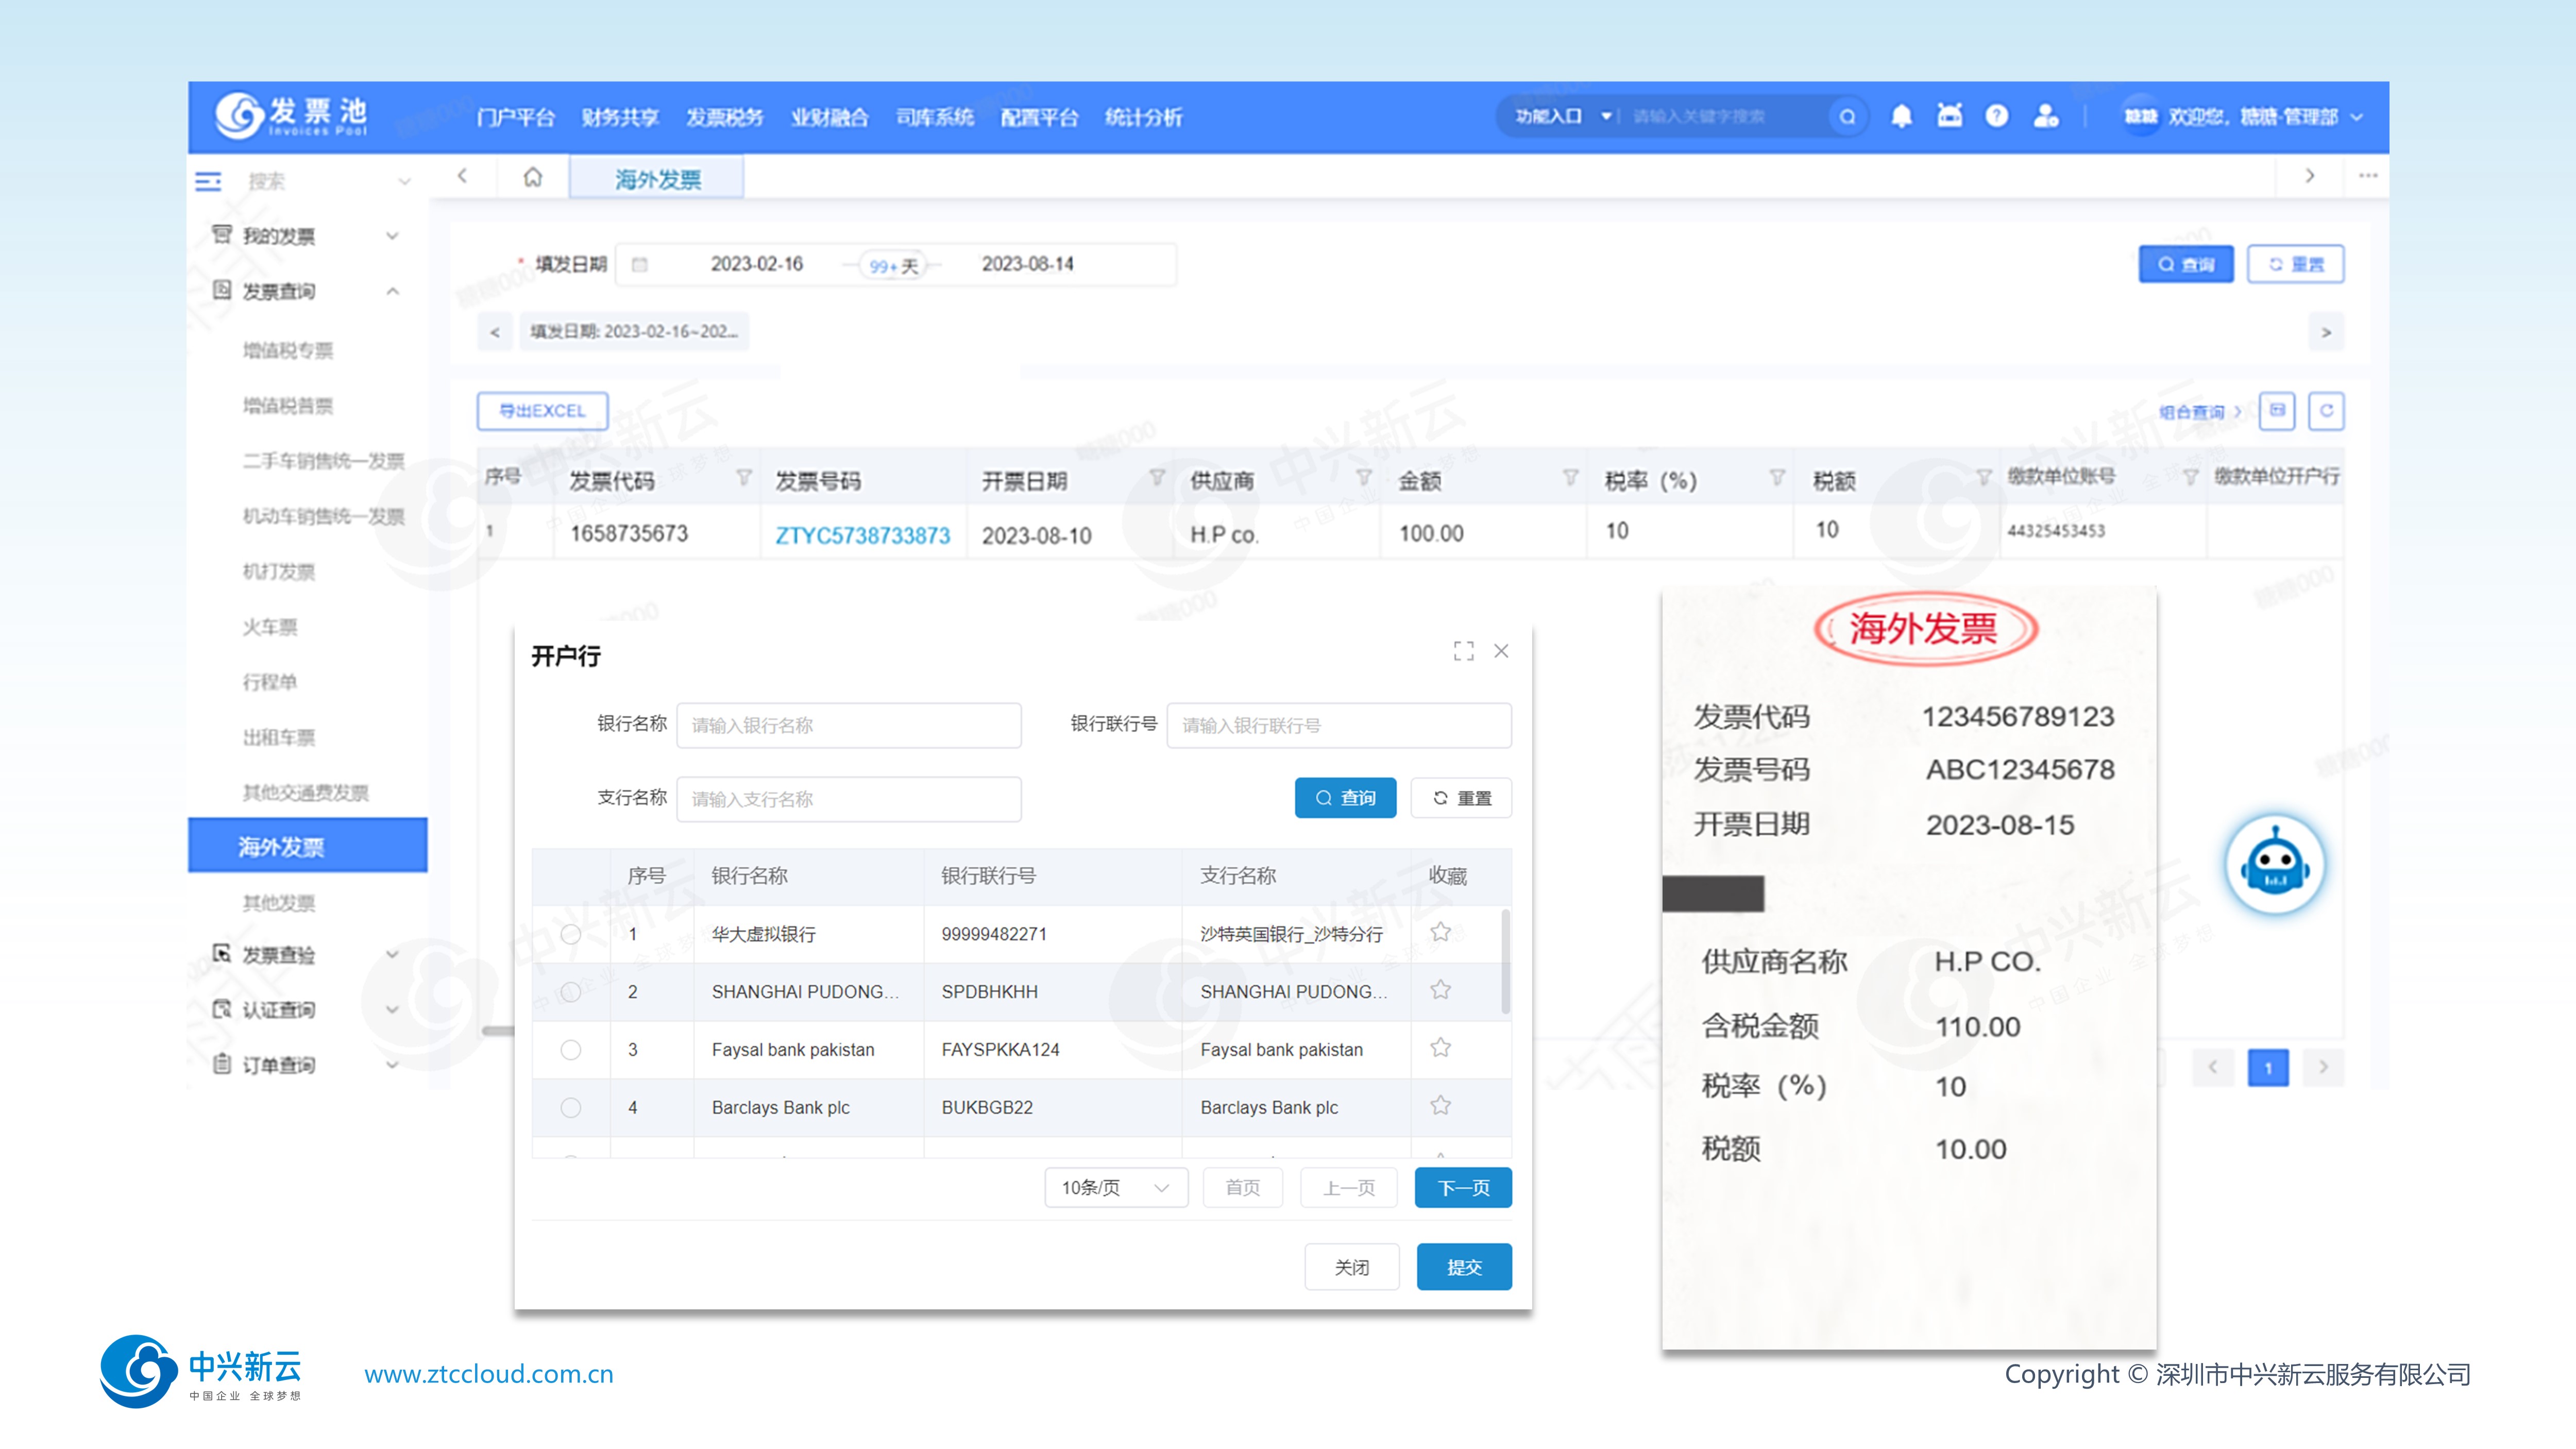
Task: Select radio for Barclays Bank plc
Action: point(571,1108)
